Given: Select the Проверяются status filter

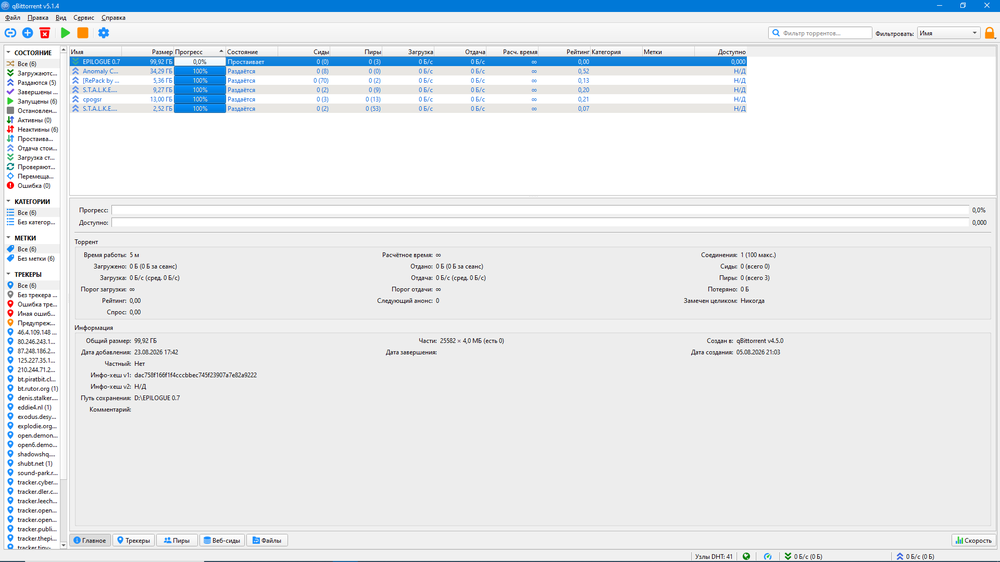Looking at the screenshot, I should (32, 166).
